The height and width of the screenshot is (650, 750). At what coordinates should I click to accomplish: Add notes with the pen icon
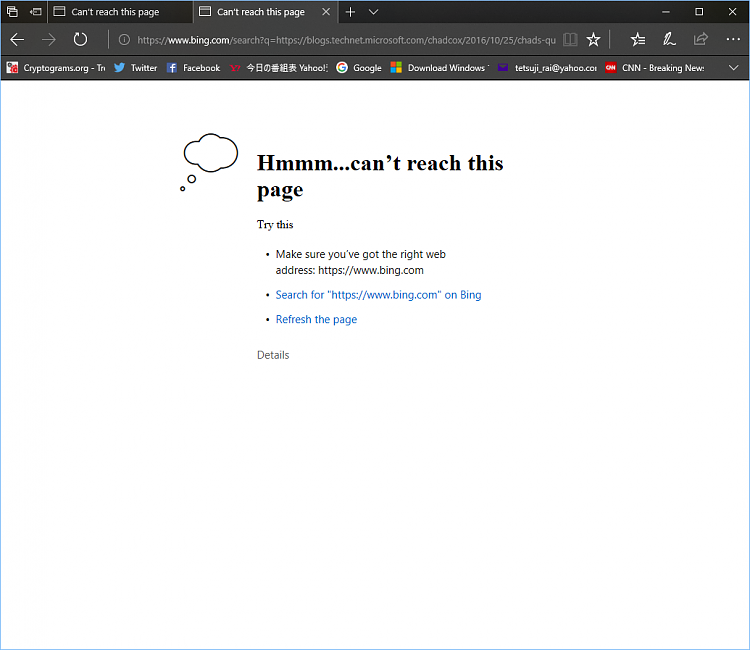pos(669,40)
